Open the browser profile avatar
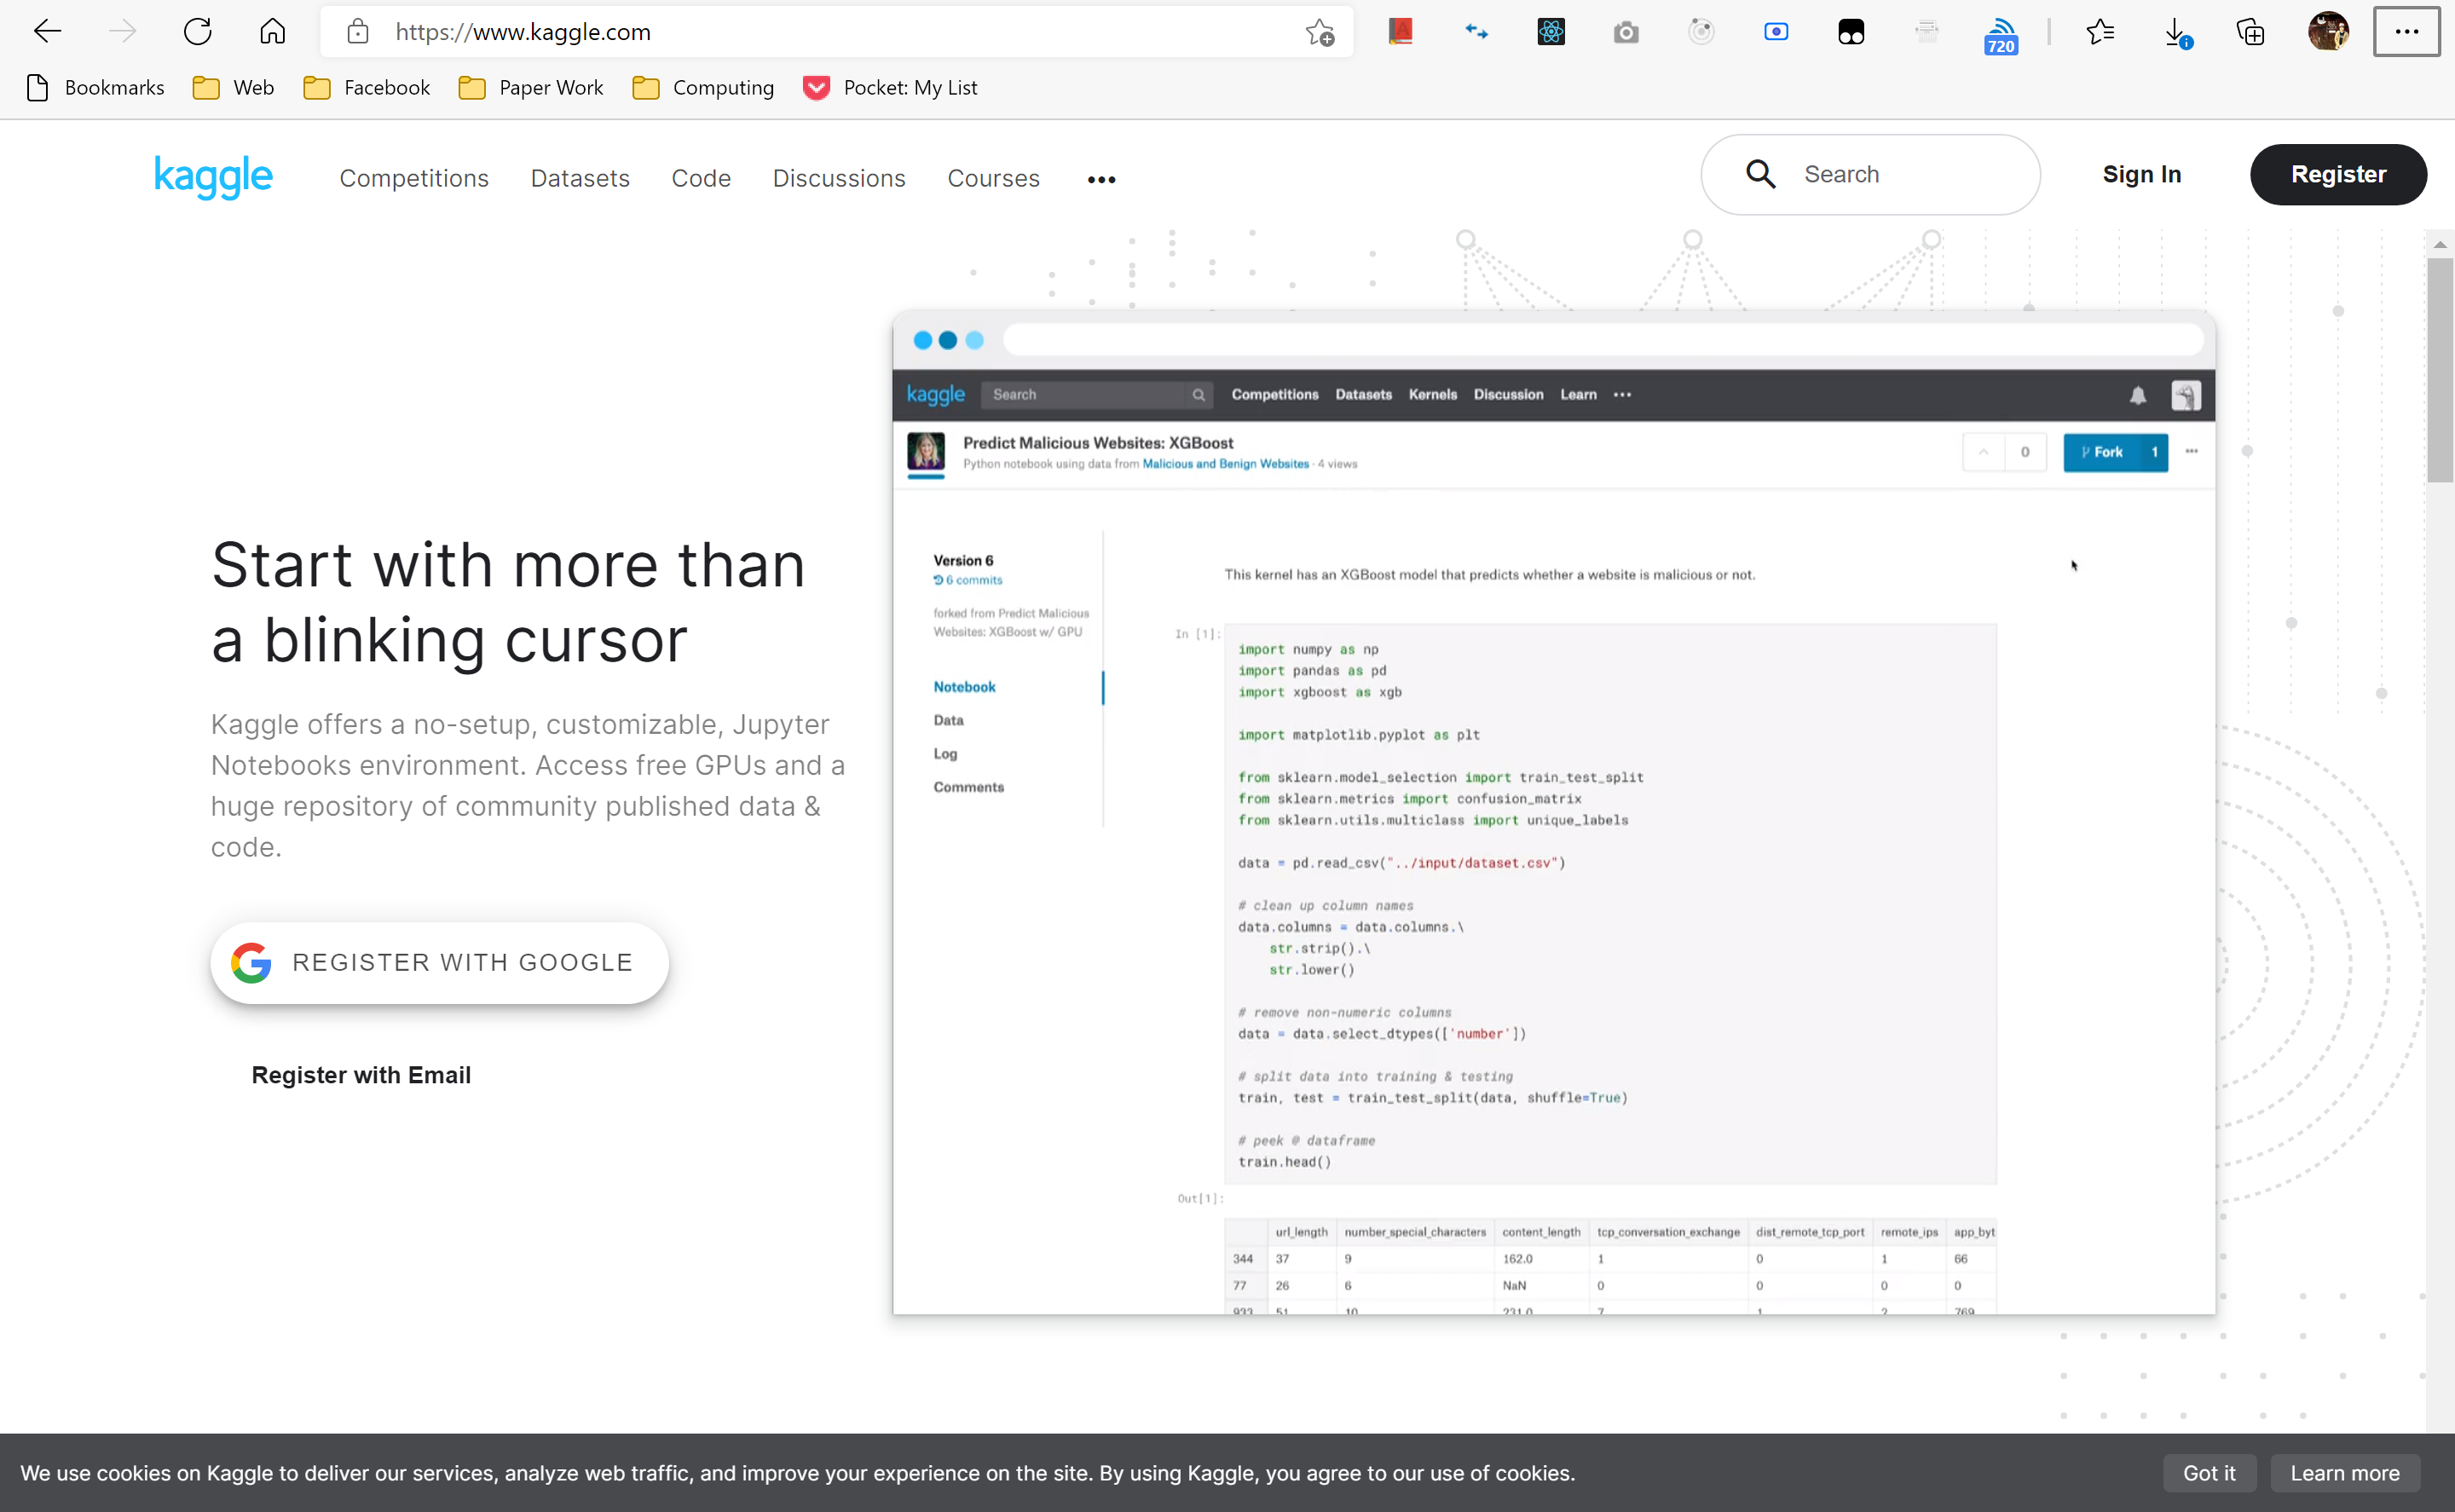The width and height of the screenshot is (2455, 1512). (x=2328, y=32)
